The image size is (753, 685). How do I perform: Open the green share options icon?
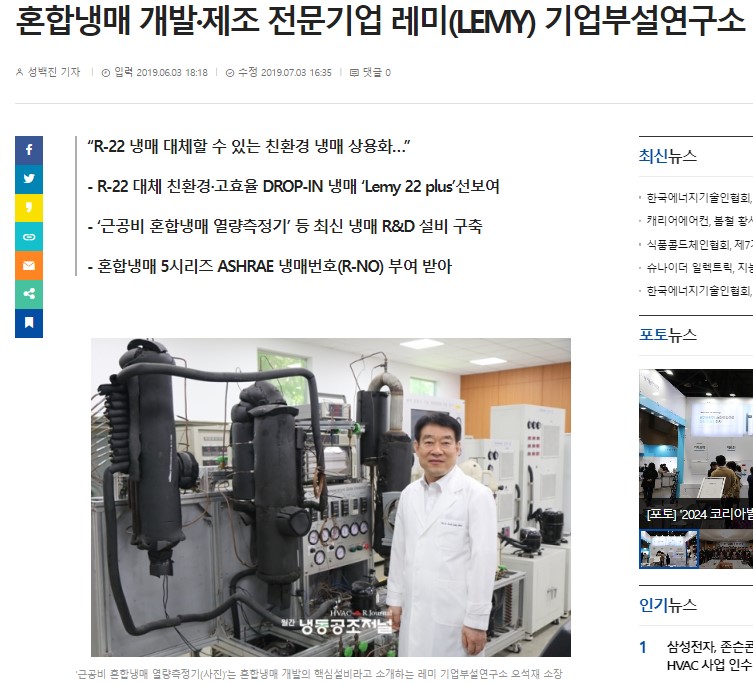click(x=29, y=294)
